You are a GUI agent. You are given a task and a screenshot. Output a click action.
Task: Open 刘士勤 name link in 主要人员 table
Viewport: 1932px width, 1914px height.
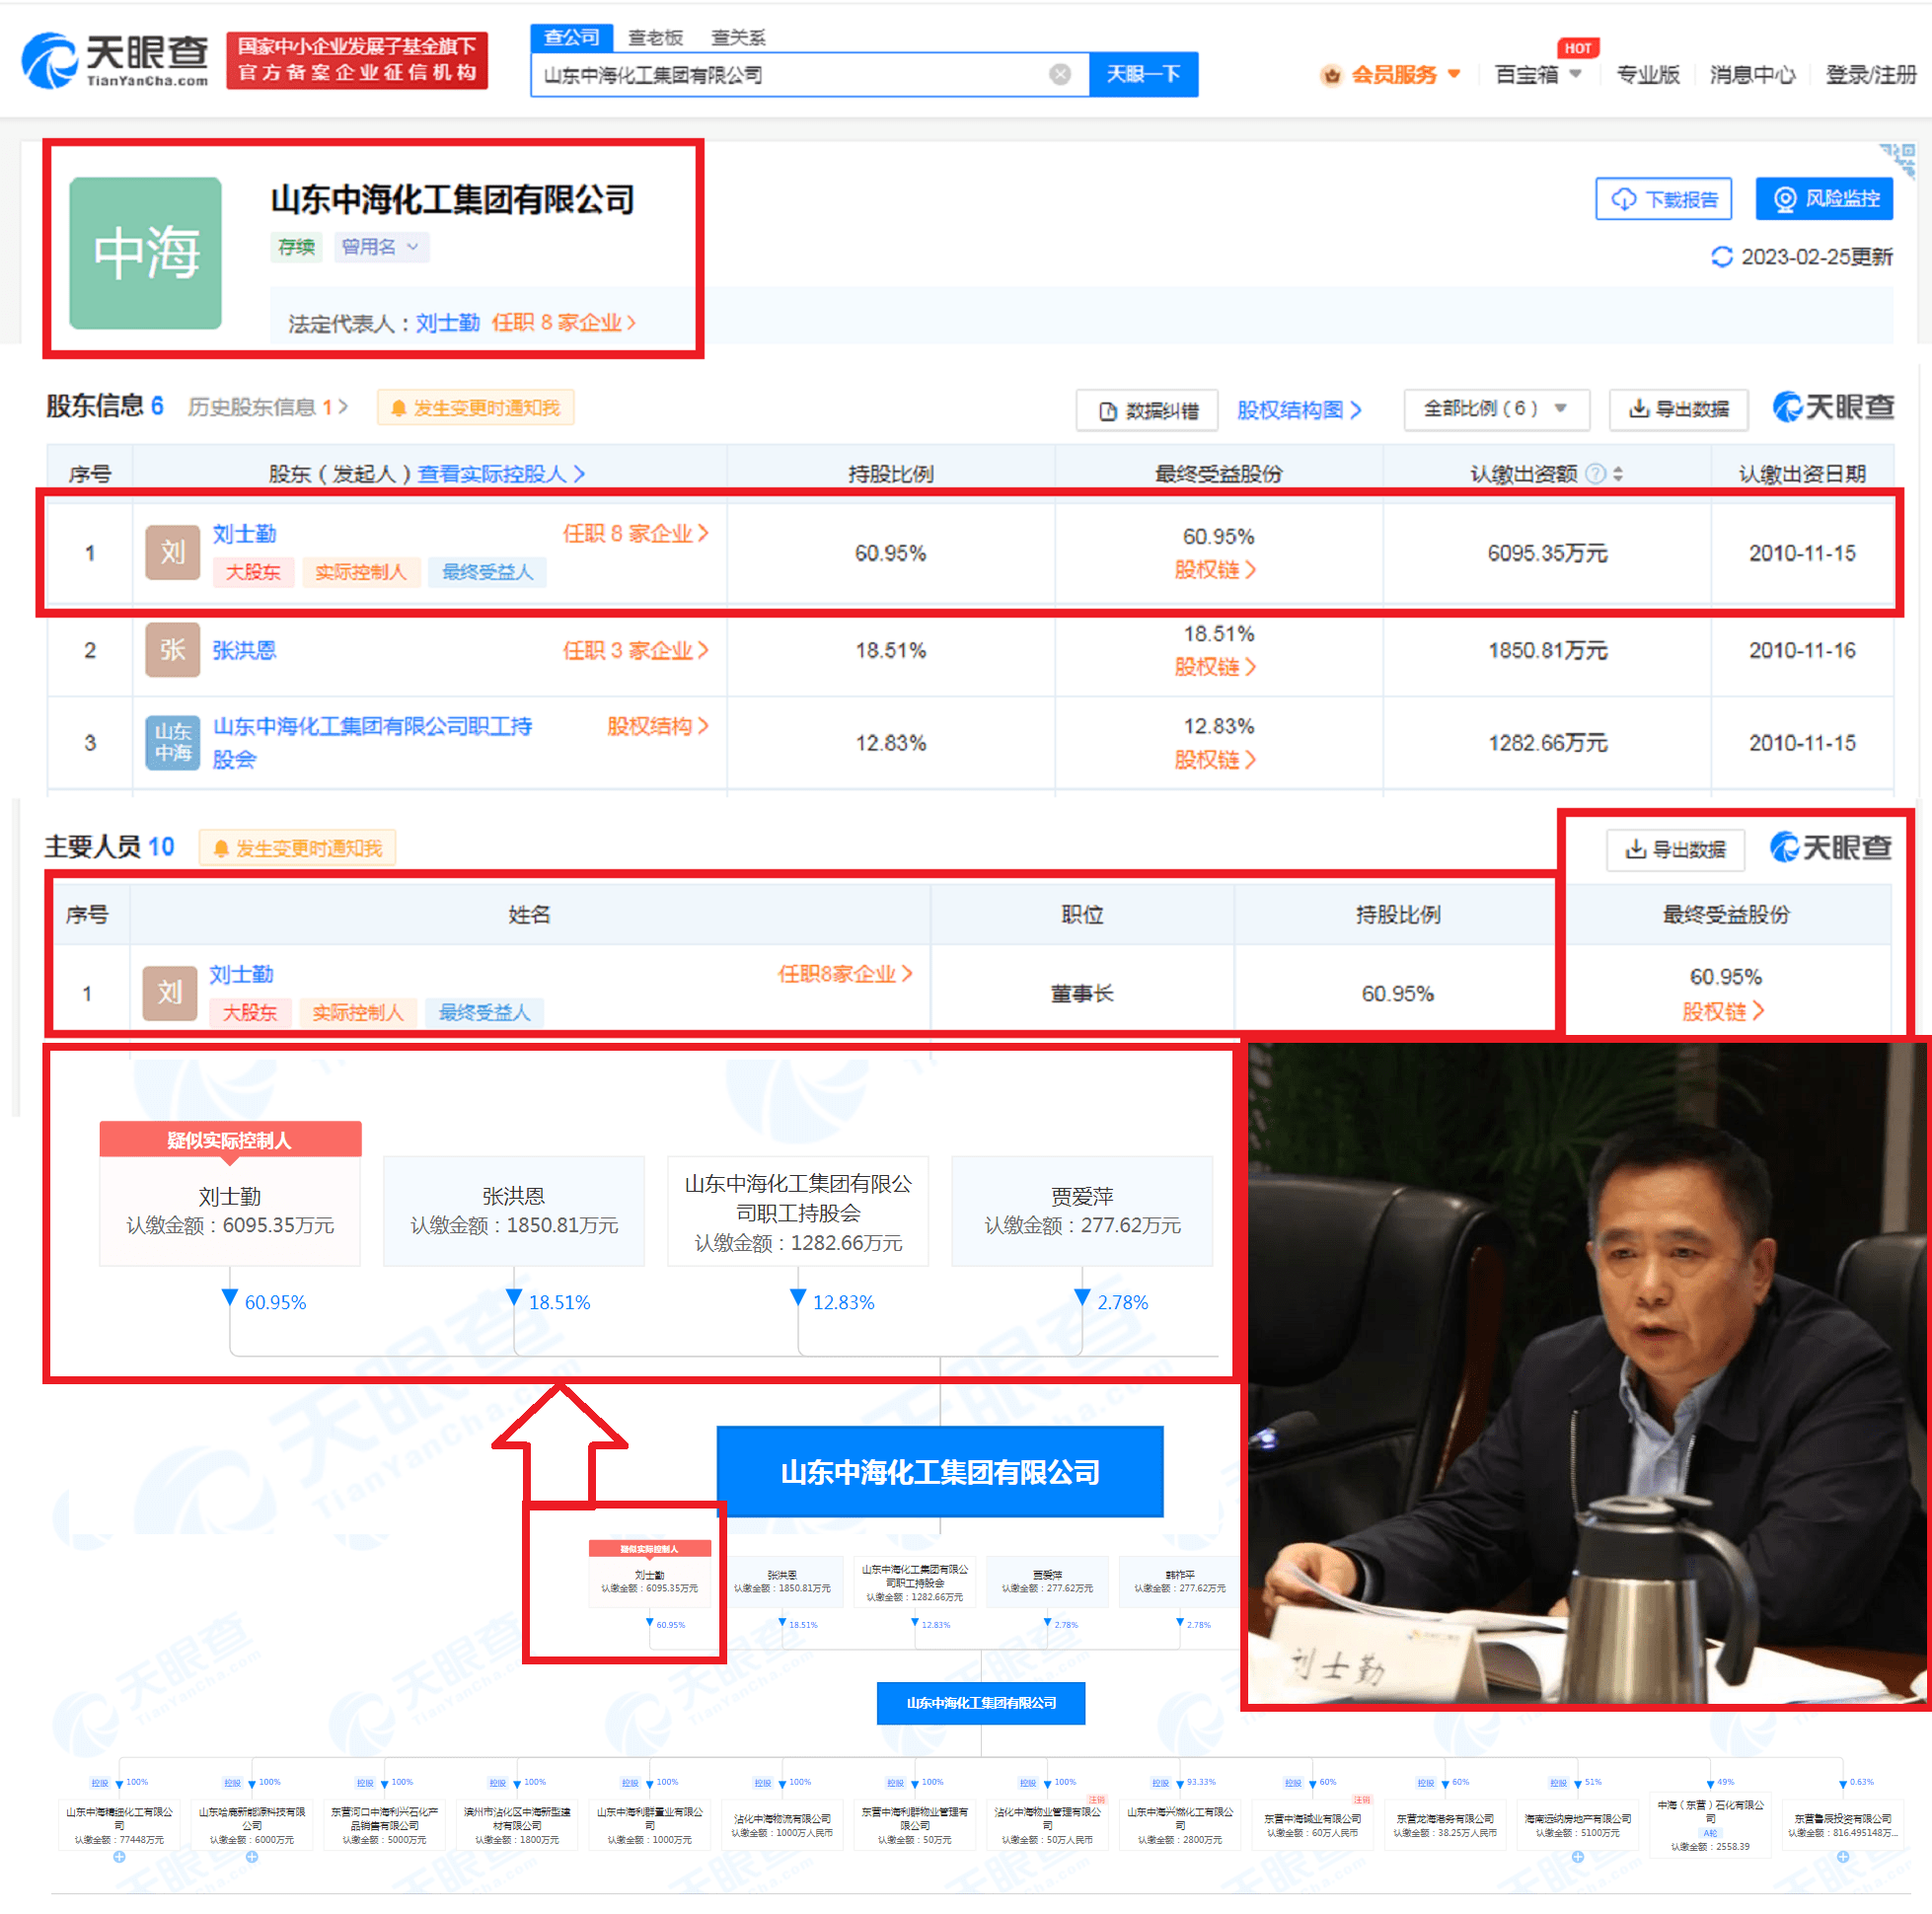241,974
